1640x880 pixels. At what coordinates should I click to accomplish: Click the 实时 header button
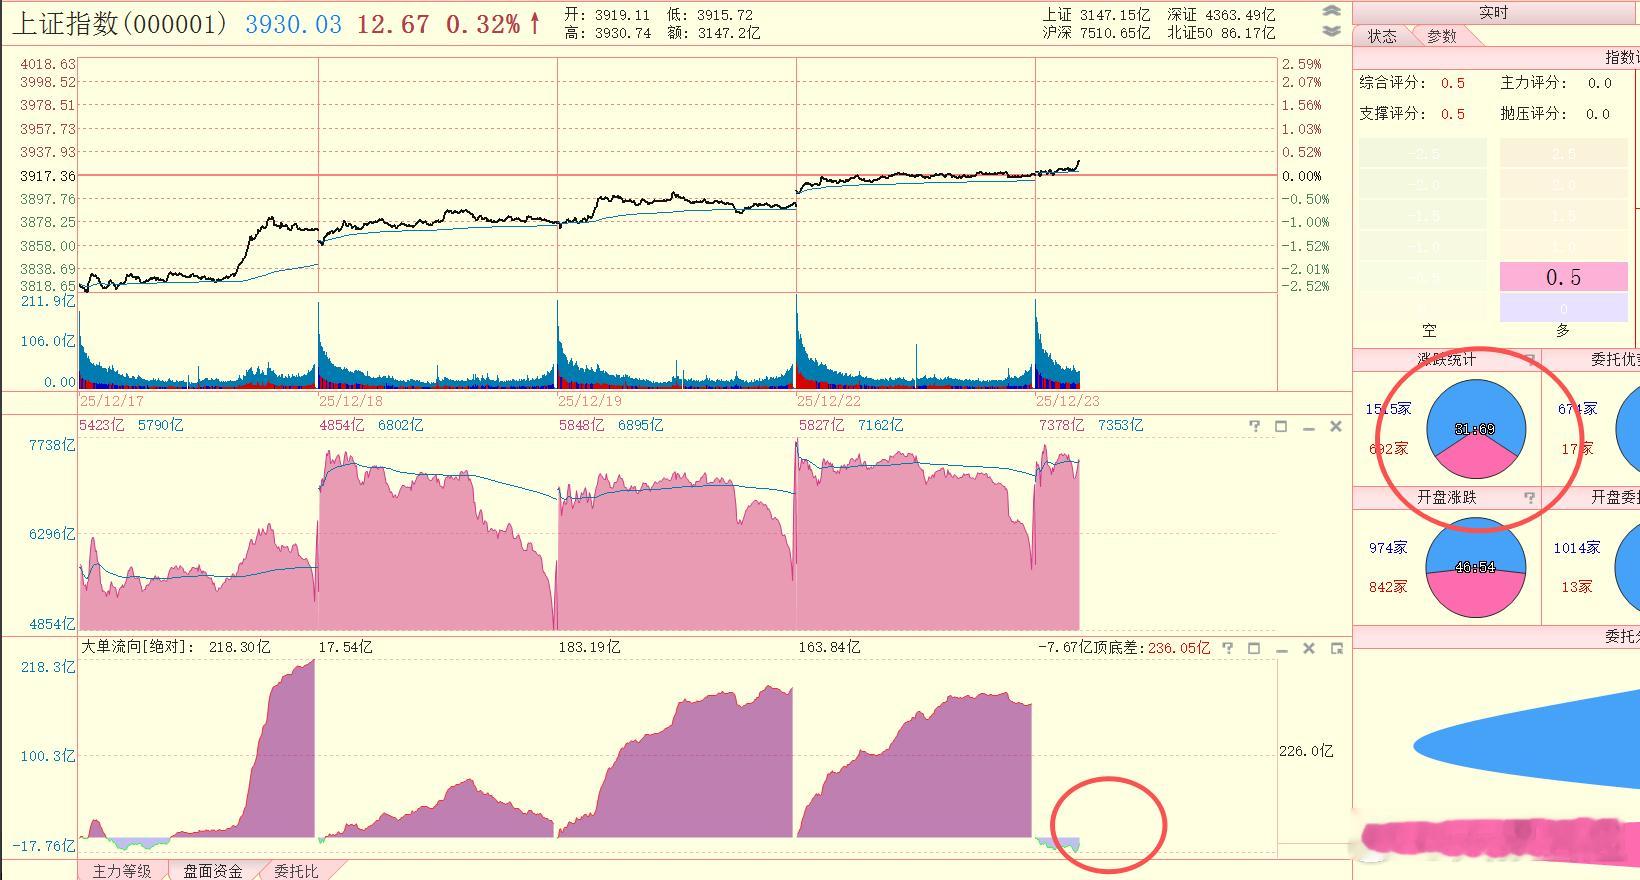point(1493,12)
